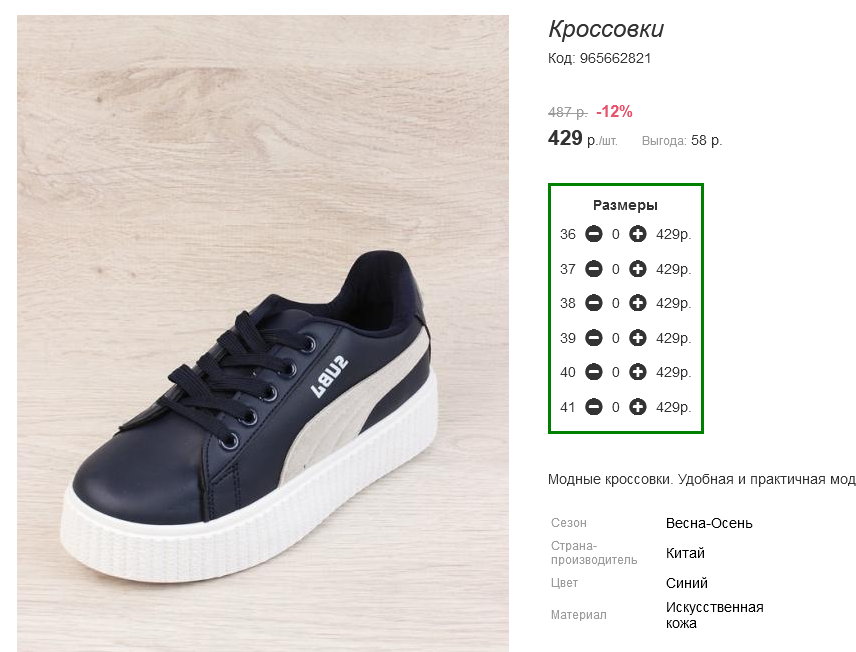Open the sneaker product photo
The image size is (856, 652).
(x=263, y=333)
